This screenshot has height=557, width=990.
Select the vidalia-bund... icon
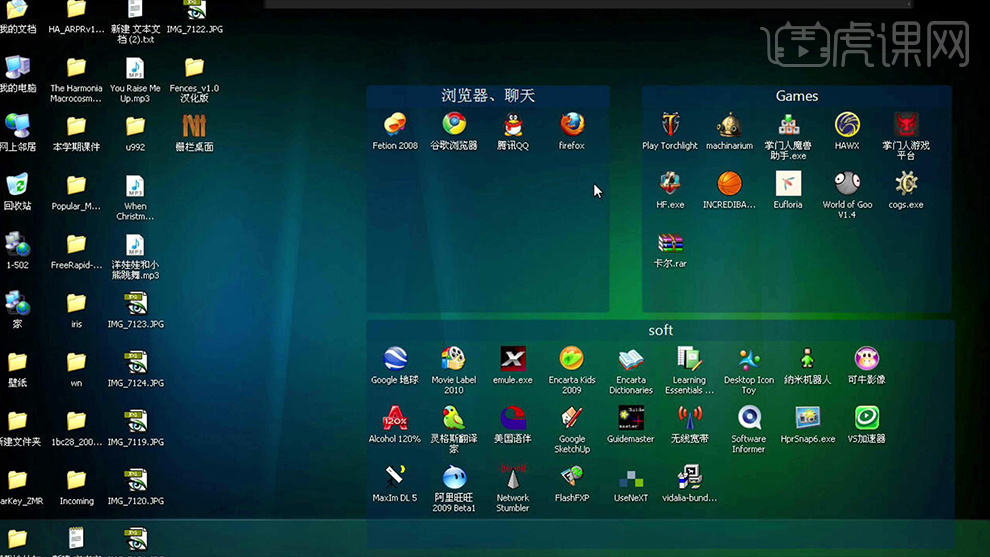[x=689, y=477]
